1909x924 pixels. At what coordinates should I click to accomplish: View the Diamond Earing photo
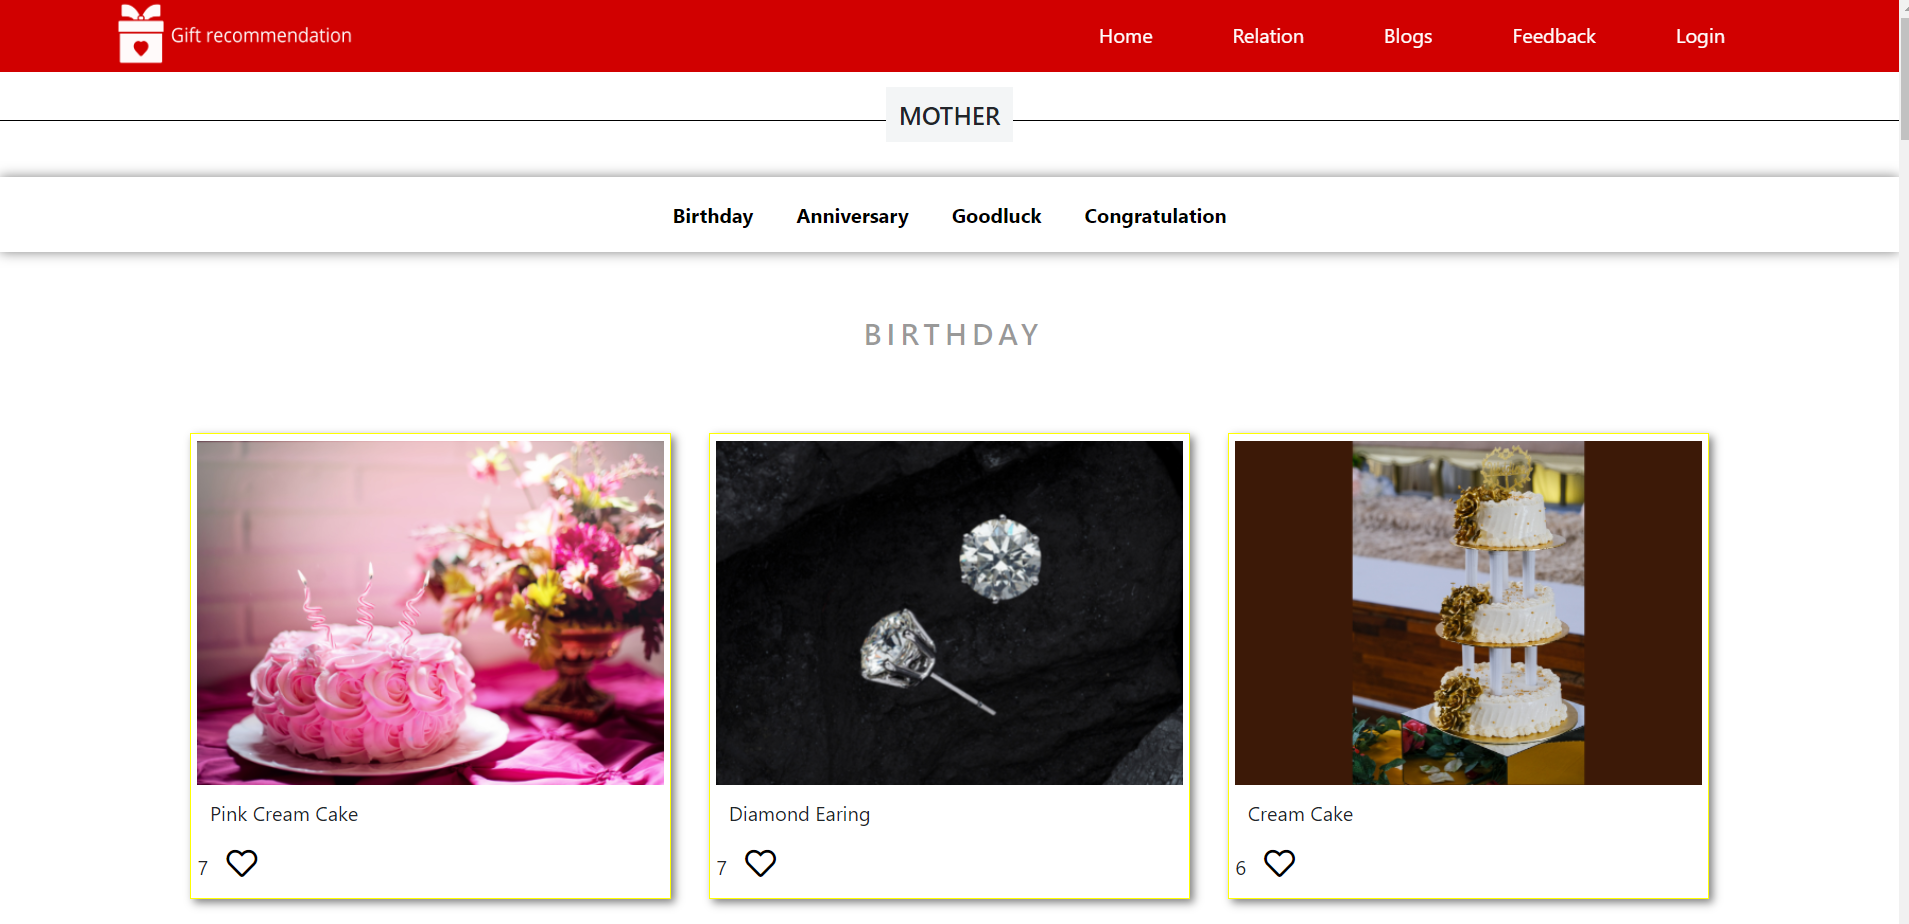coord(949,613)
